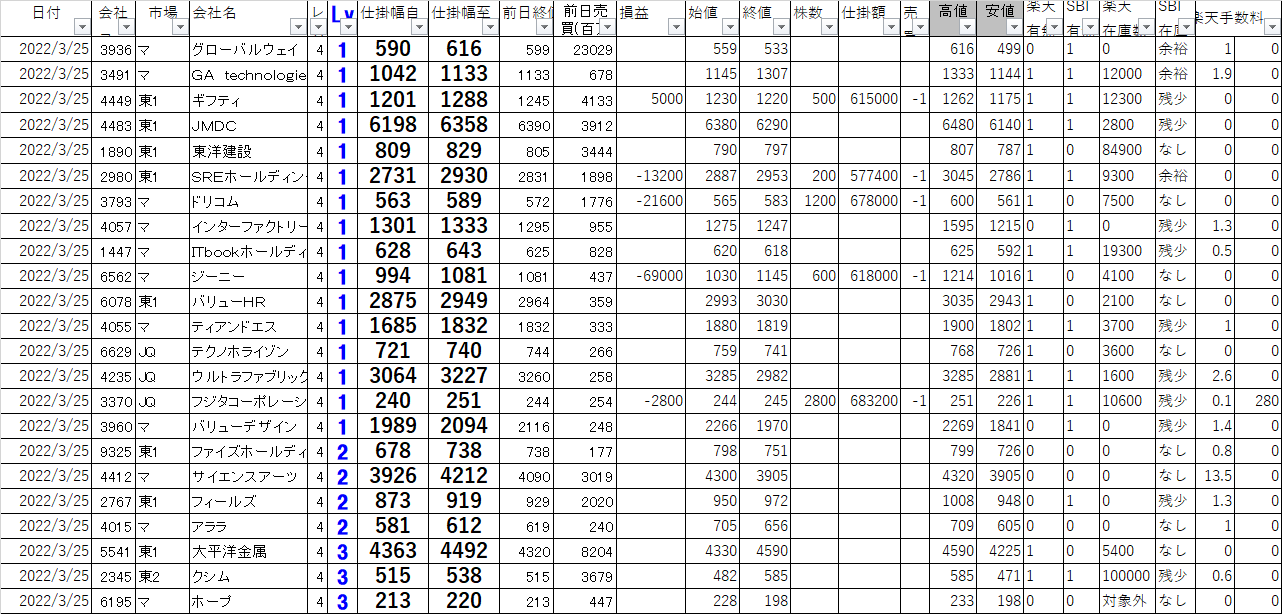1282x614 pixels.
Task: Open the 前日終値 column filter dropdown
Action: (x=545, y=29)
